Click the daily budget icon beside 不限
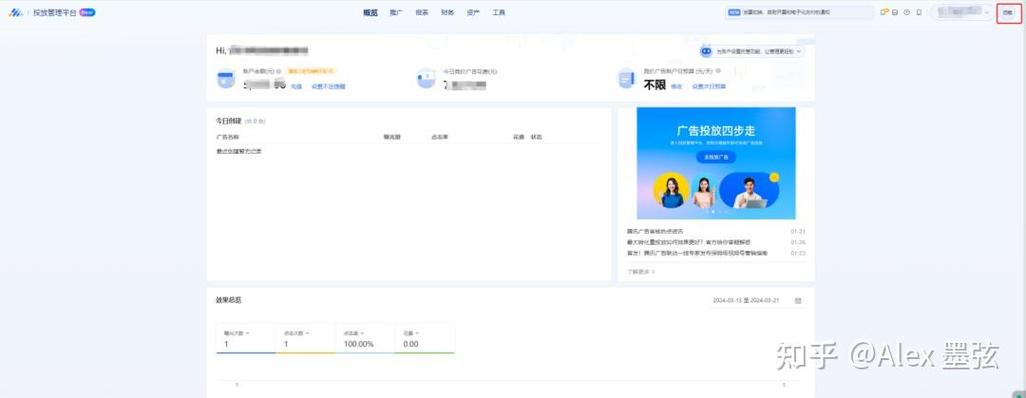Screen dimensions: 1026x398 click(x=626, y=79)
